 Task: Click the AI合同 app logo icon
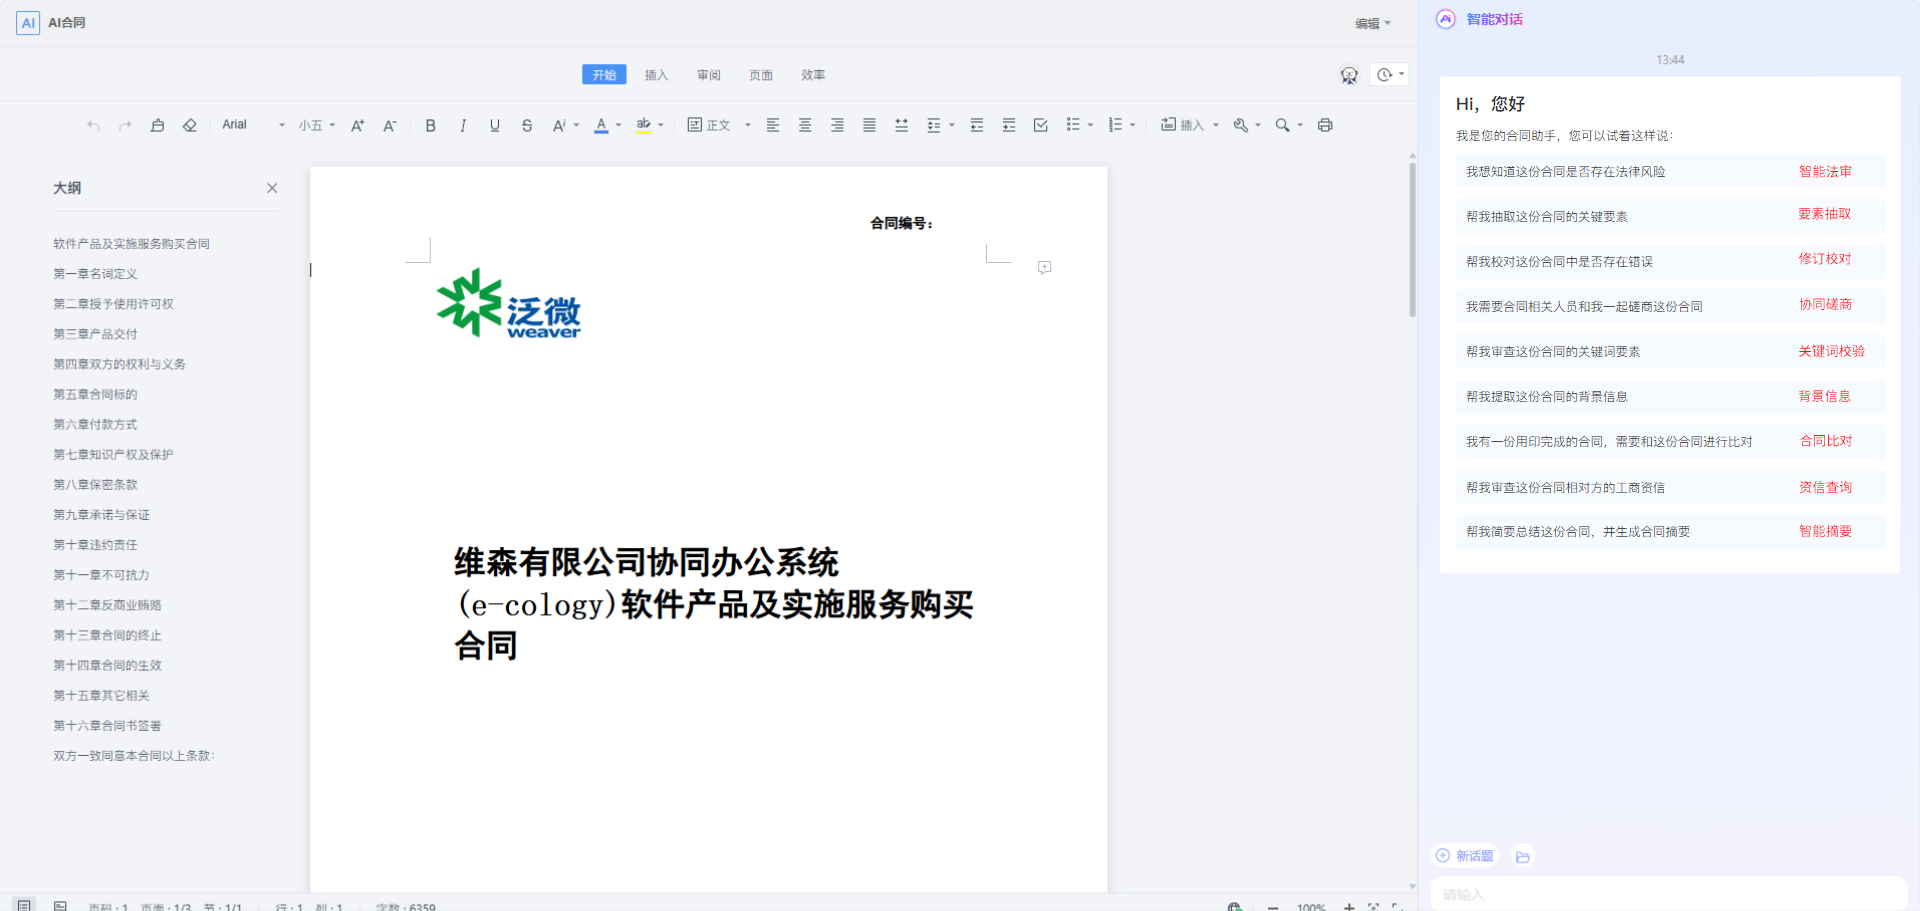(28, 23)
